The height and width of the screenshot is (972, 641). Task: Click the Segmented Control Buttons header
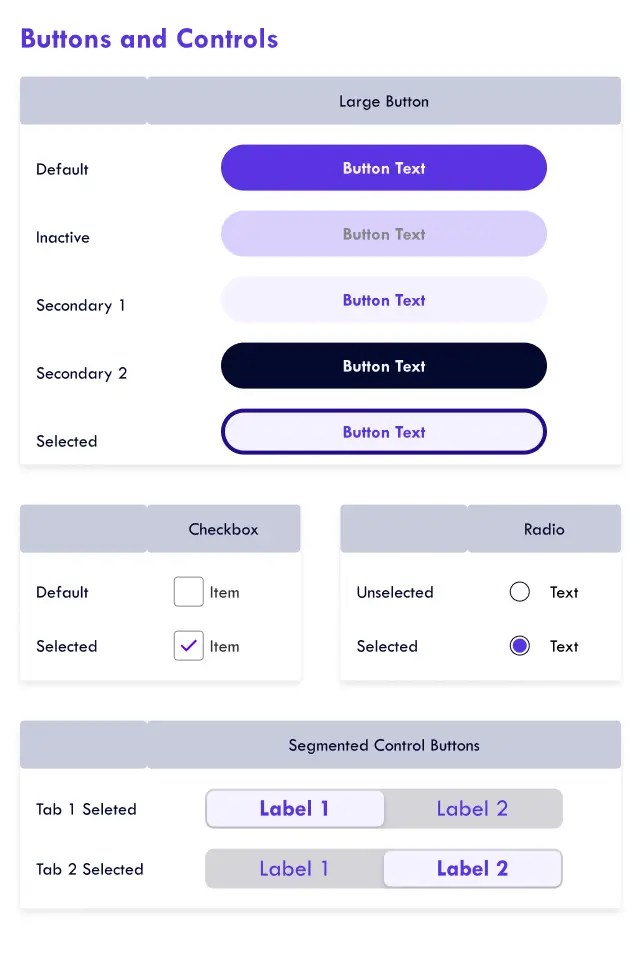[384, 745]
